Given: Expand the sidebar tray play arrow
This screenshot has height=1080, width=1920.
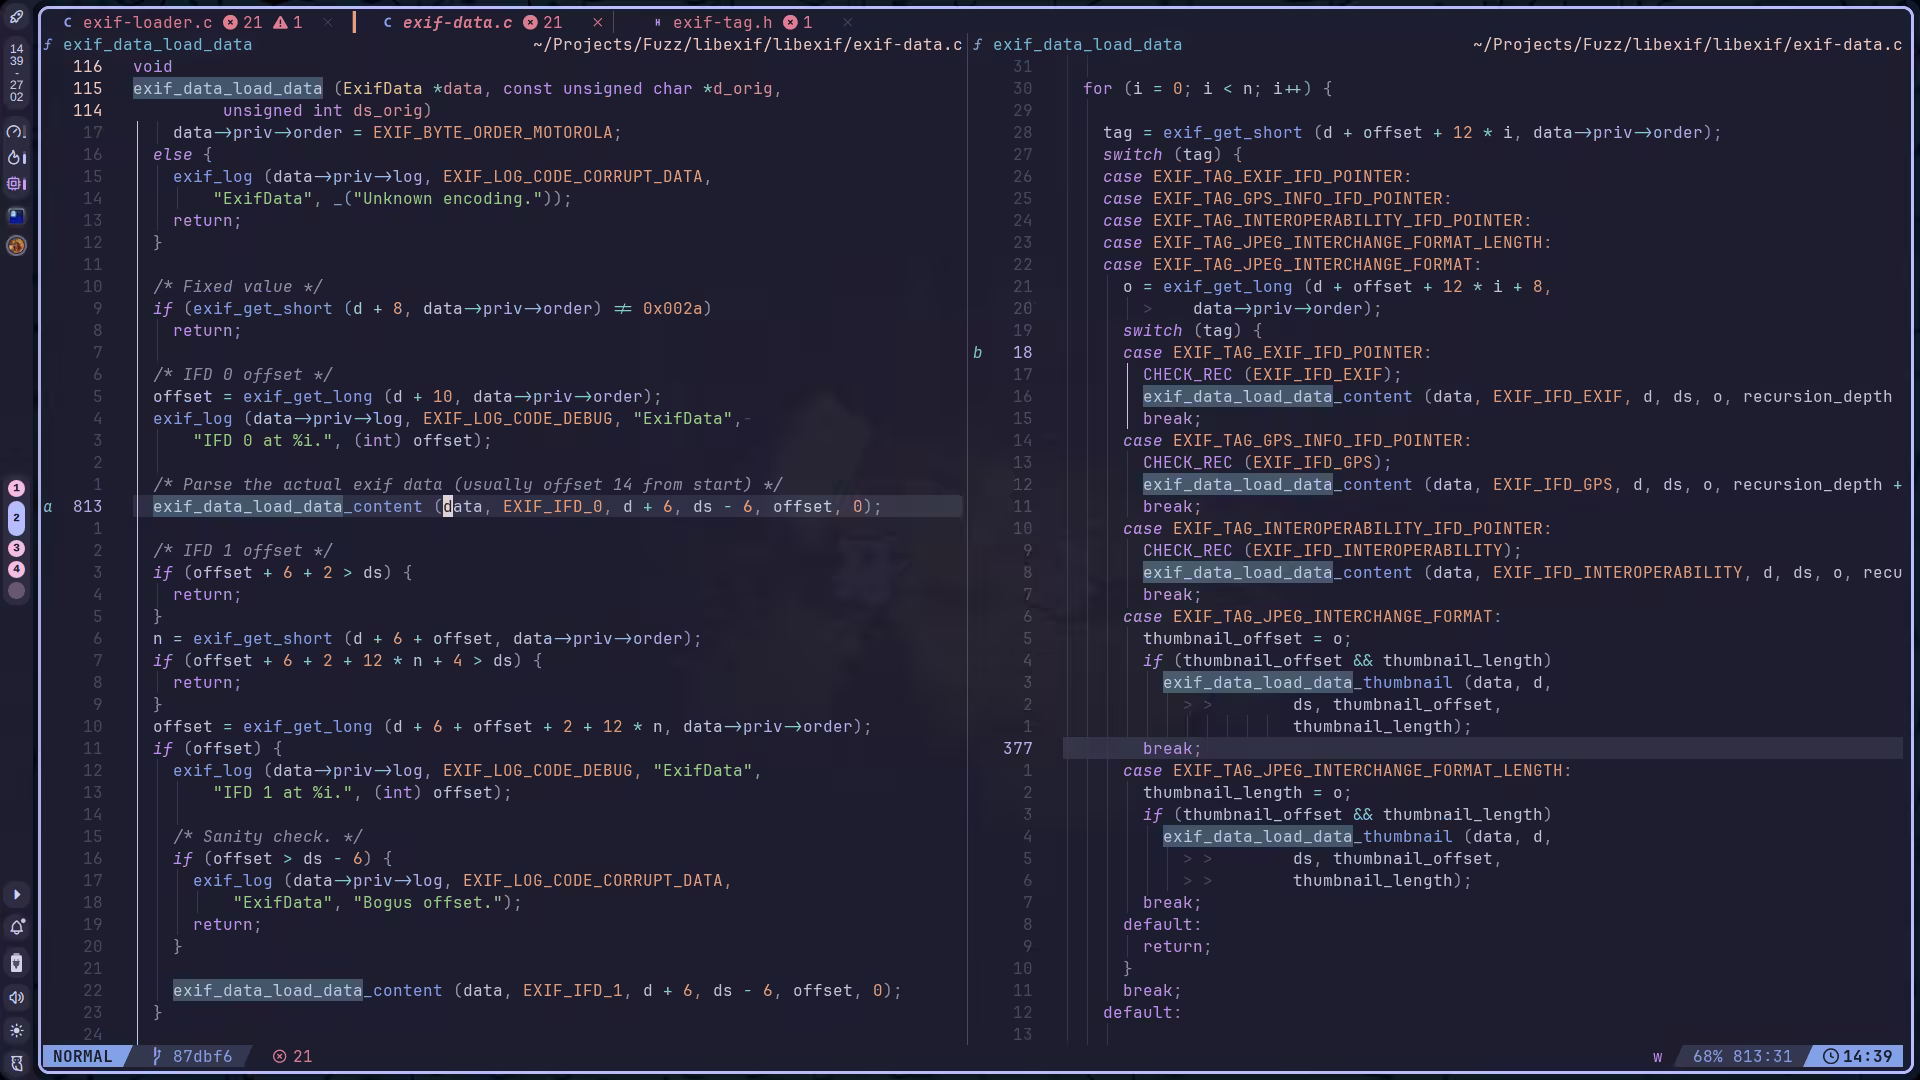Looking at the screenshot, I should pos(16,895).
